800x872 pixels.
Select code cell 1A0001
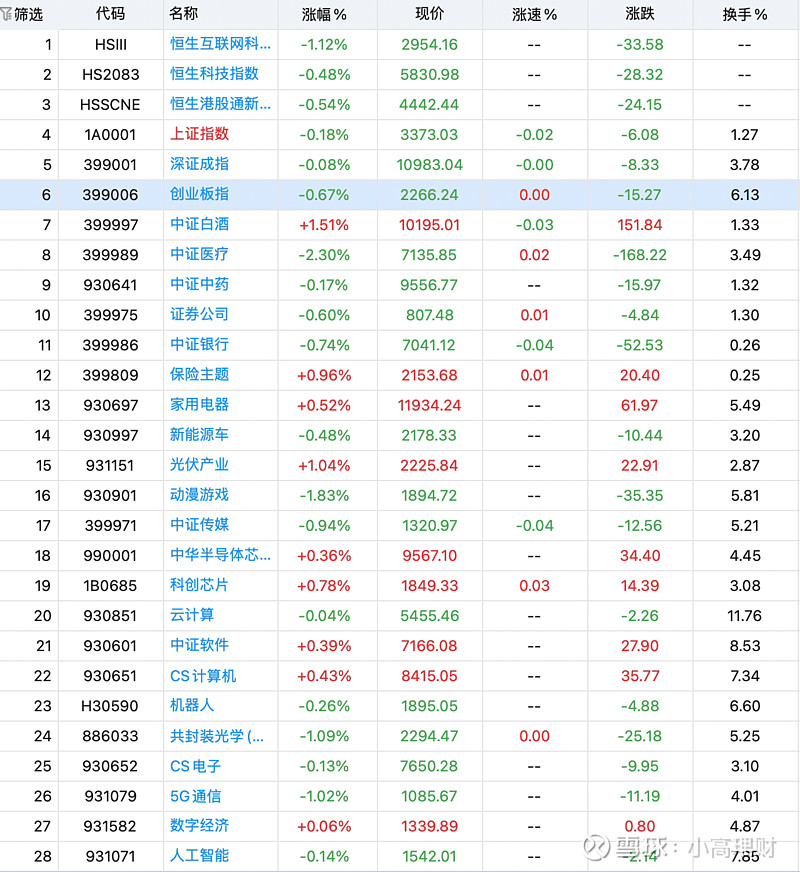pos(110,135)
